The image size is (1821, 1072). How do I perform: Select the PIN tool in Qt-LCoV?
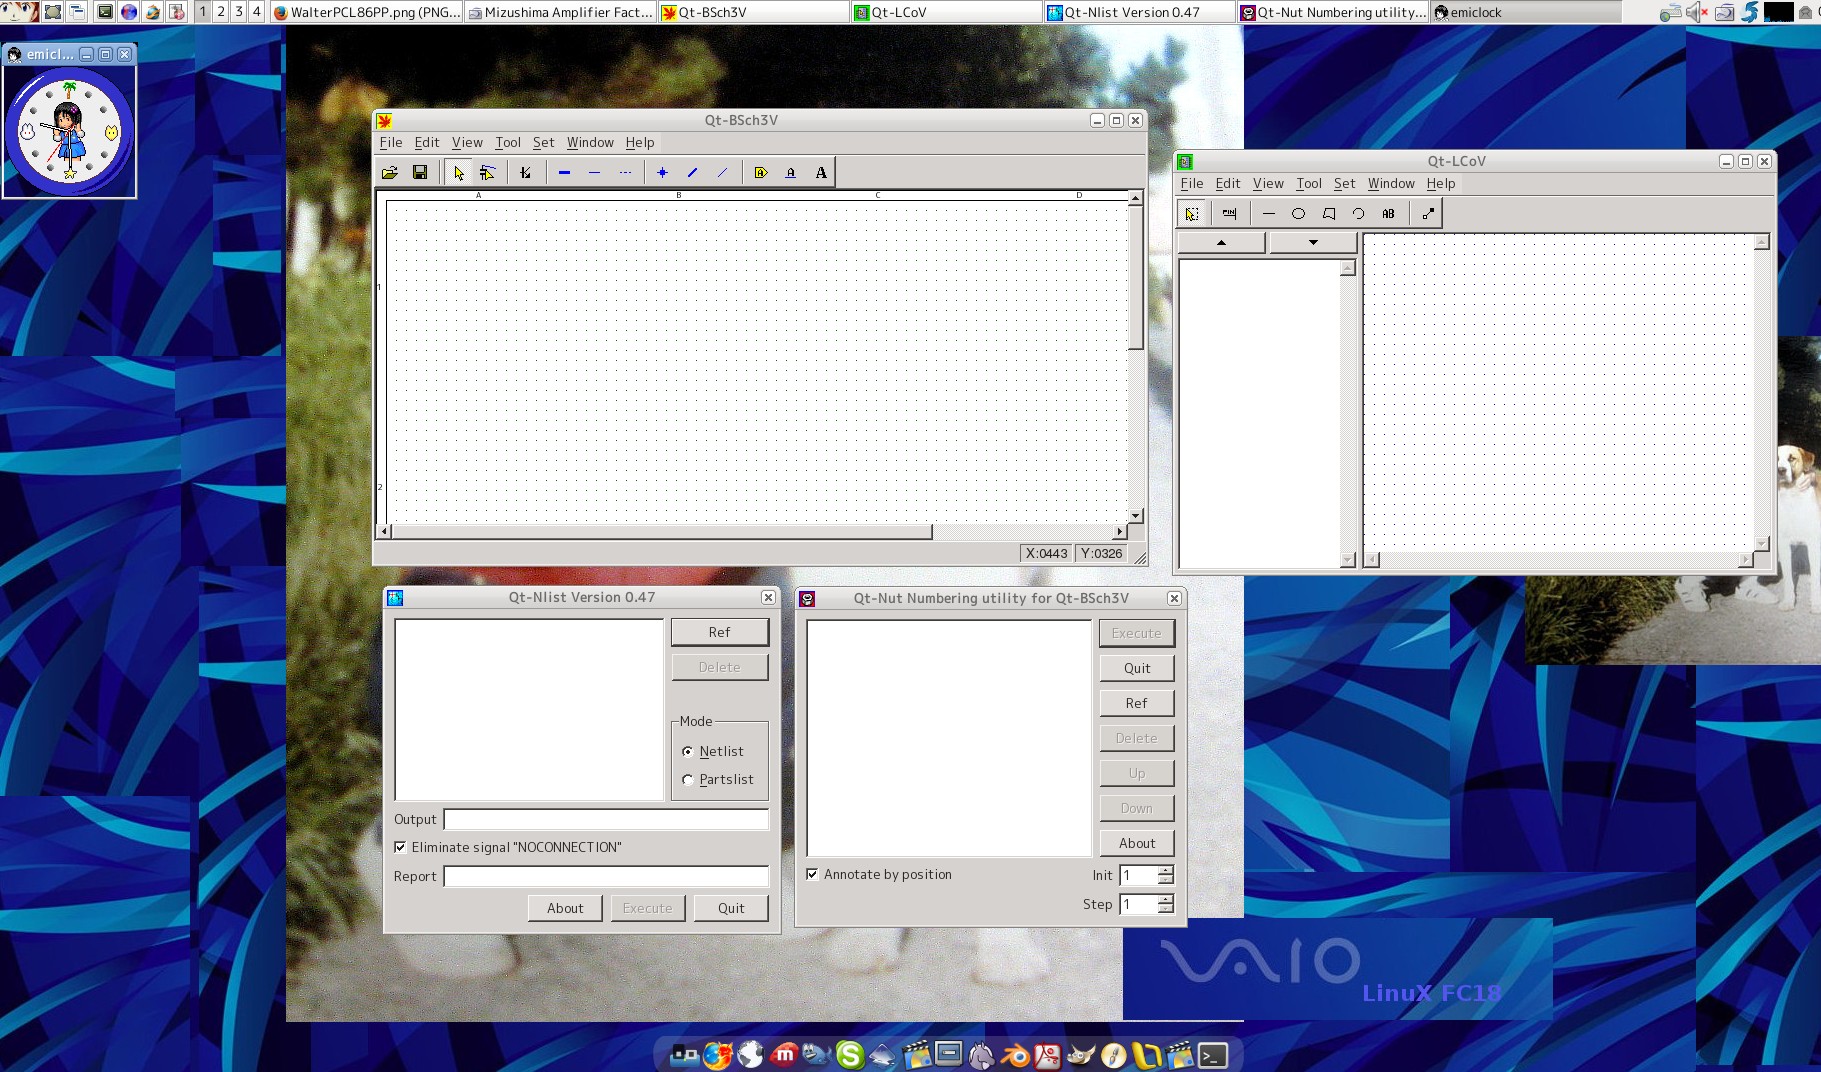(x=1230, y=213)
